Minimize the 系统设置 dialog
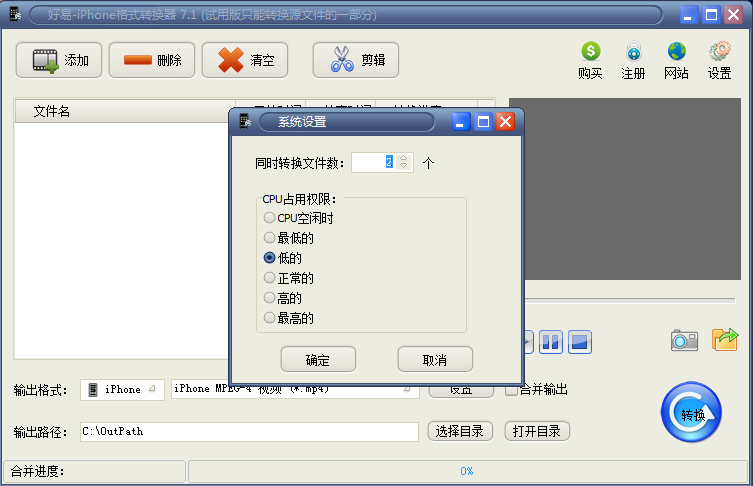This screenshot has width=753, height=486. (x=461, y=122)
